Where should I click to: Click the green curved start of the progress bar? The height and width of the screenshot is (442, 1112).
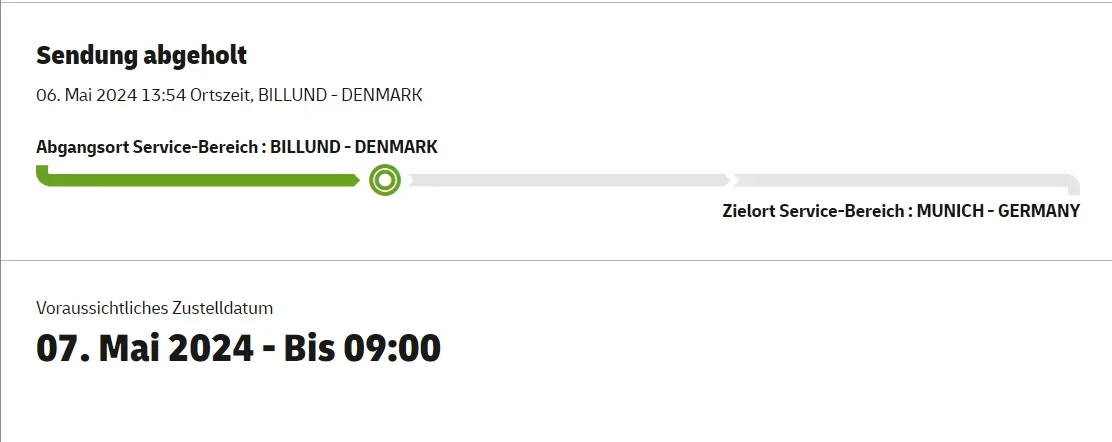(42, 175)
